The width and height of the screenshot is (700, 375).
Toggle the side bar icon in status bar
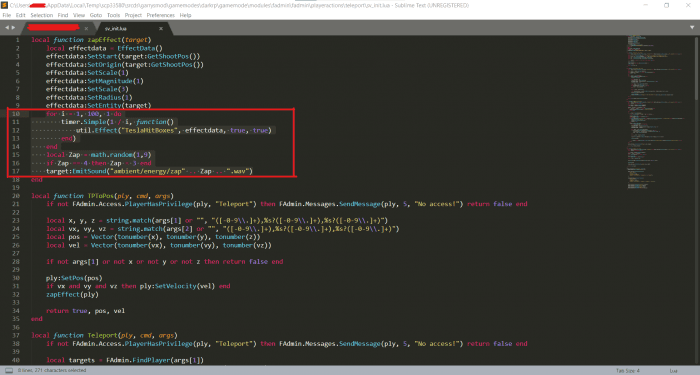tap(9, 371)
